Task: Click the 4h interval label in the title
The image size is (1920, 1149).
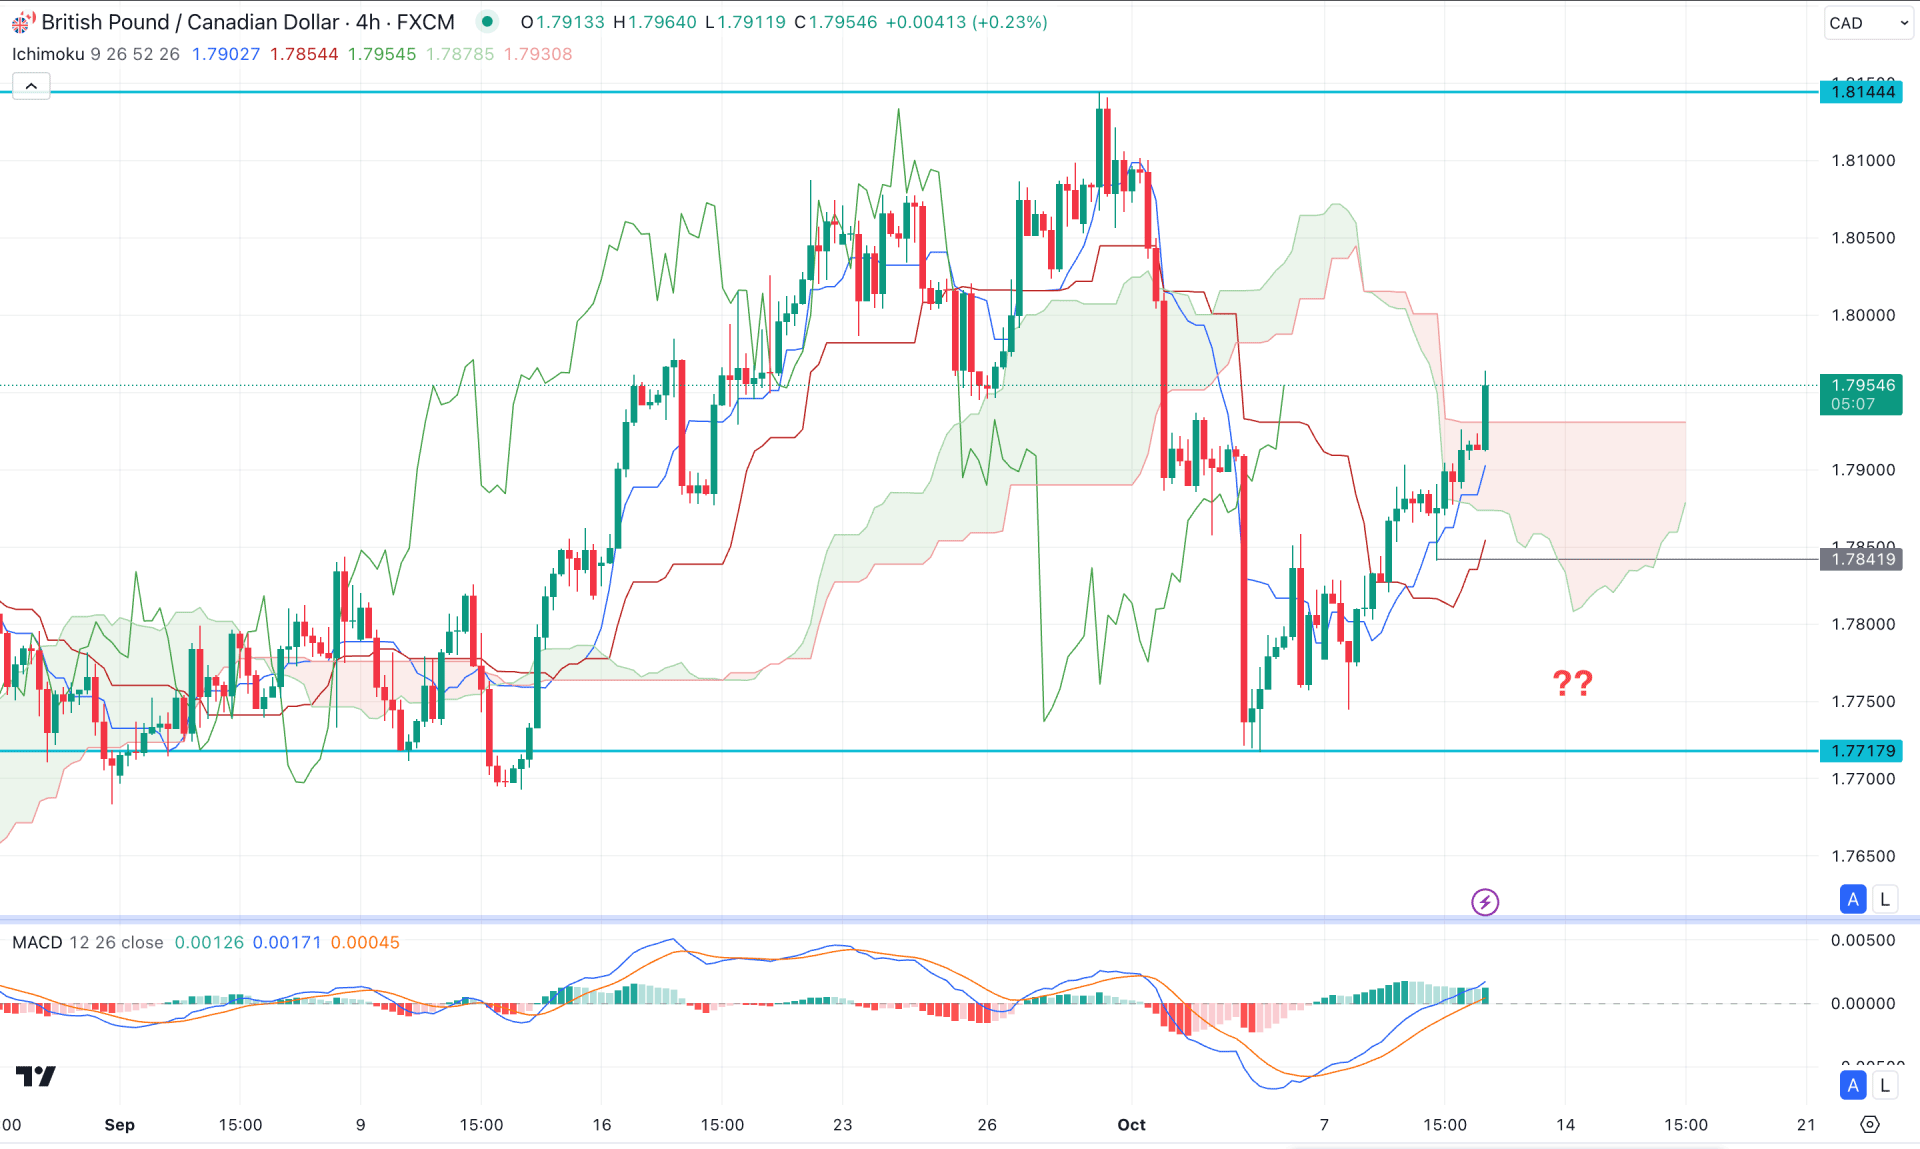Action: click(368, 22)
